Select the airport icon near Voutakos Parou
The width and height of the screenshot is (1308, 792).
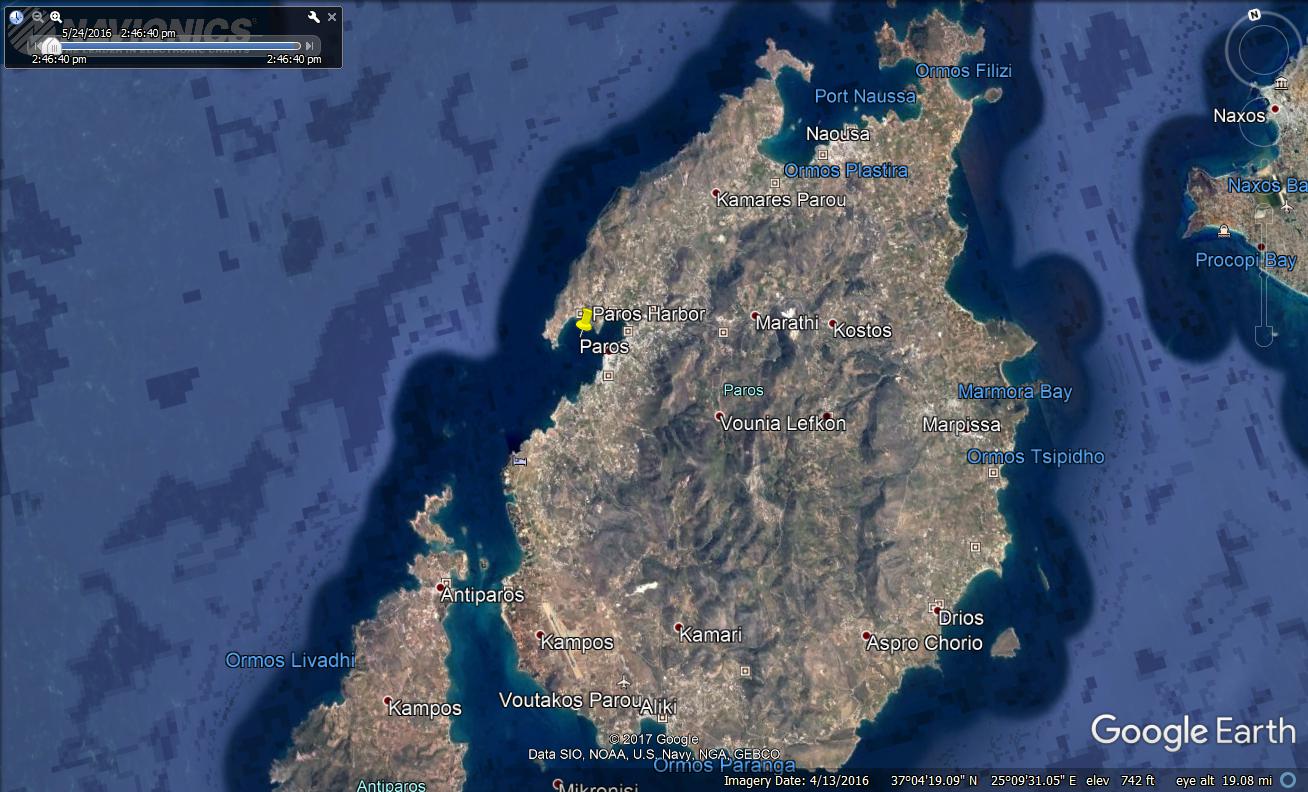624,683
